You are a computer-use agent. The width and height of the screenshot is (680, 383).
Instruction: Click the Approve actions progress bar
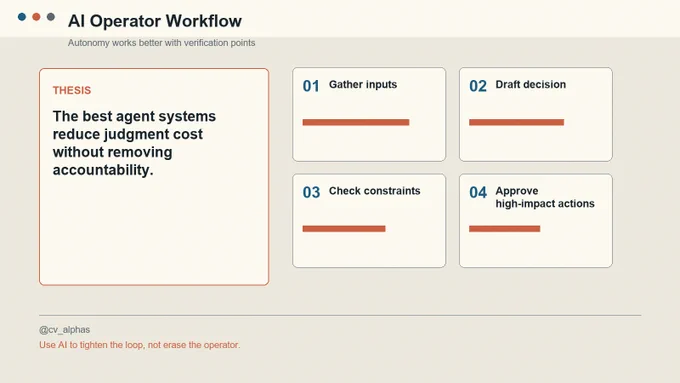[x=504, y=229]
